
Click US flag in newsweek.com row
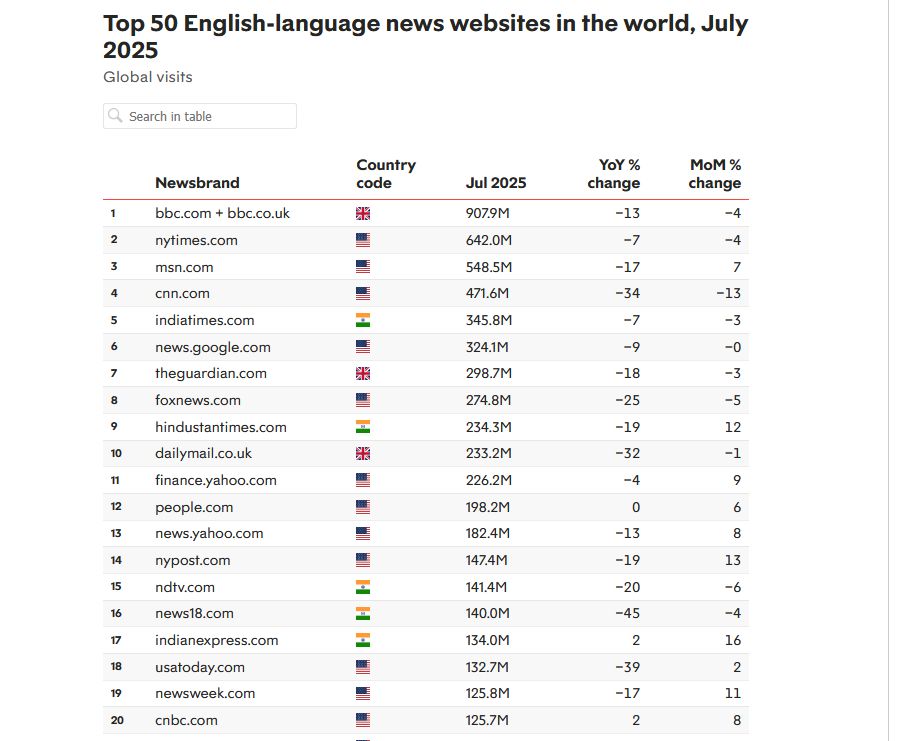tap(363, 694)
